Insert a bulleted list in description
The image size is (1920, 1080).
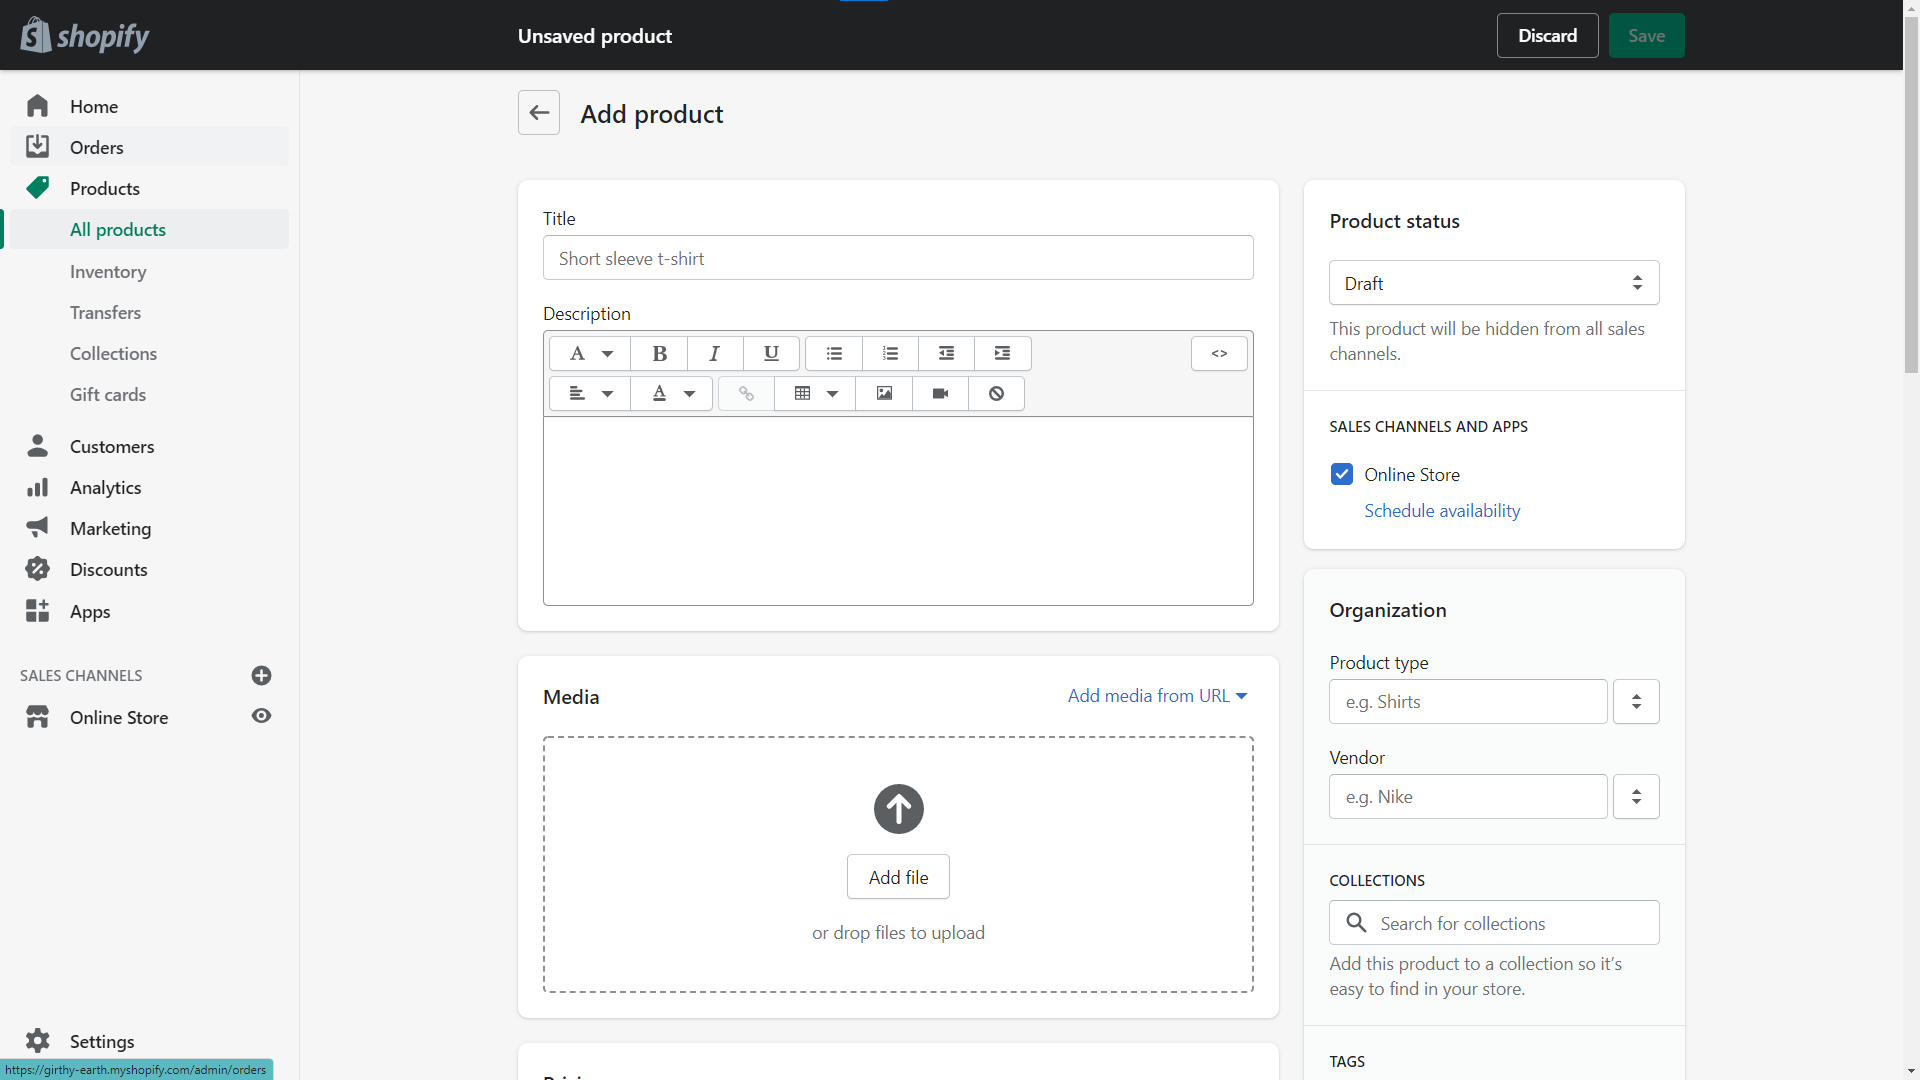coord(834,353)
